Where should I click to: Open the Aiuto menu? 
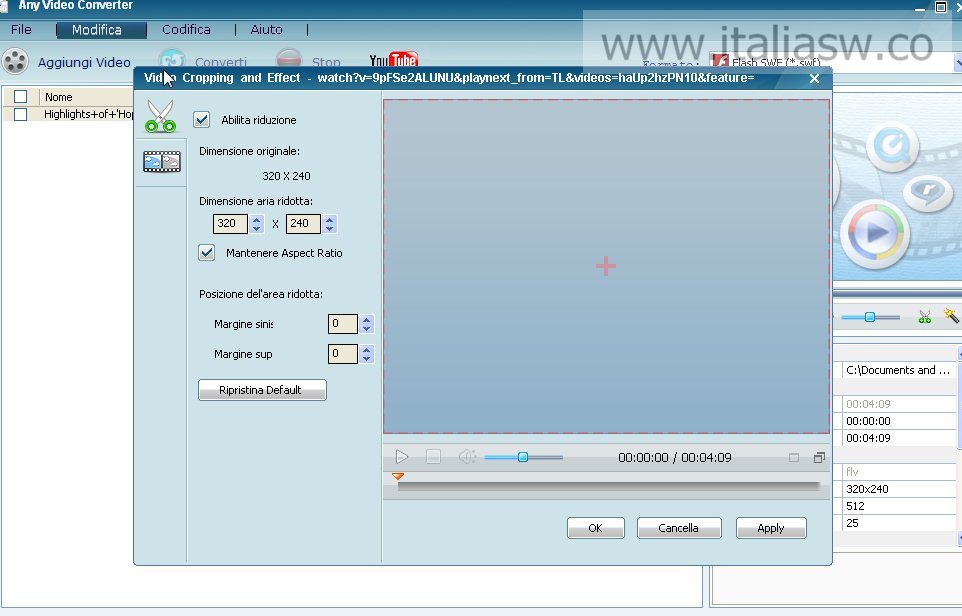266,29
